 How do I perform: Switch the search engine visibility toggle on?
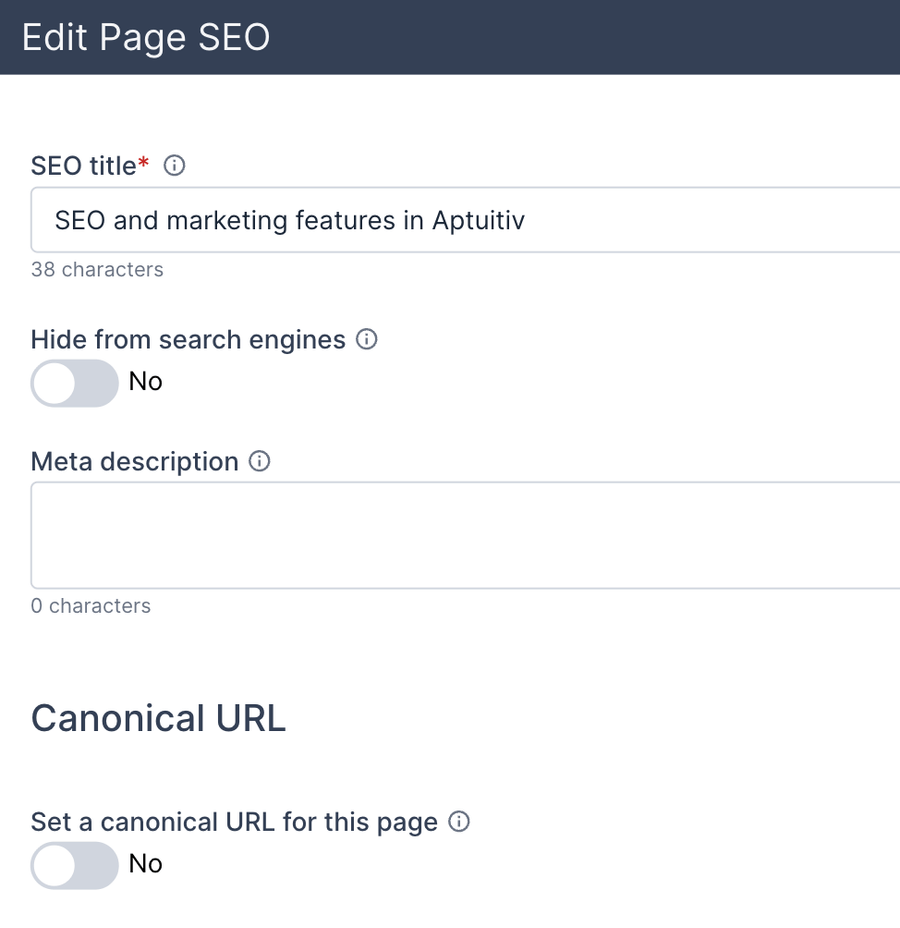[x=74, y=382]
